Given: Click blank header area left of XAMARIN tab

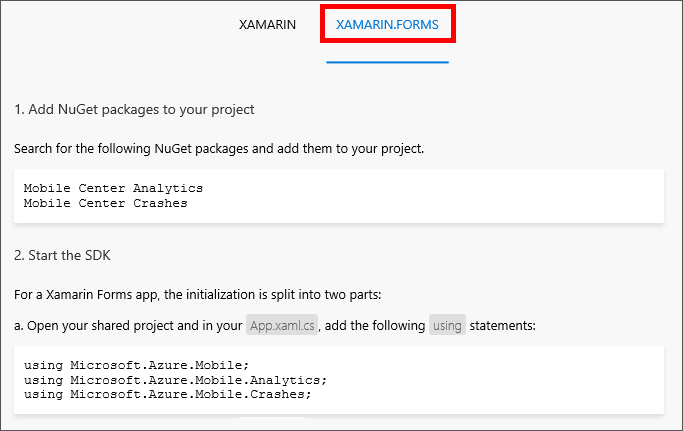Looking at the screenshot, I should point(110,25).
